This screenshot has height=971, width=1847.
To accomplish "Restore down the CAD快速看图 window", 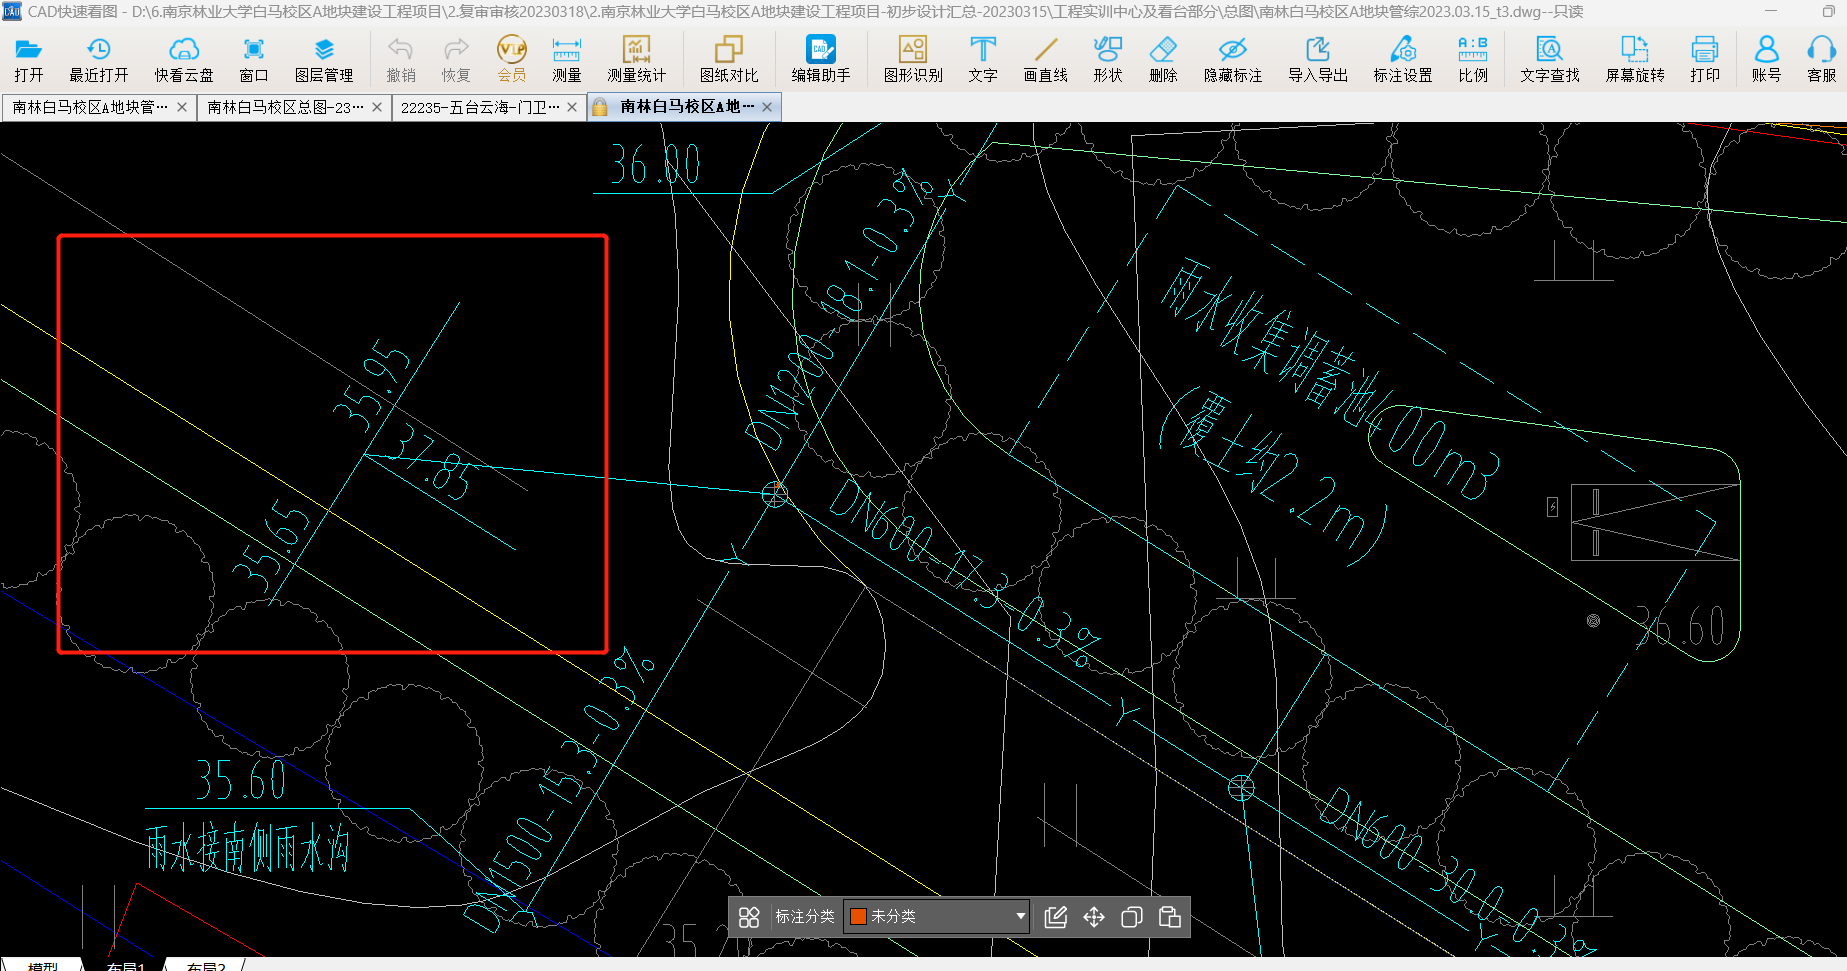I will tap(1828, 12).
